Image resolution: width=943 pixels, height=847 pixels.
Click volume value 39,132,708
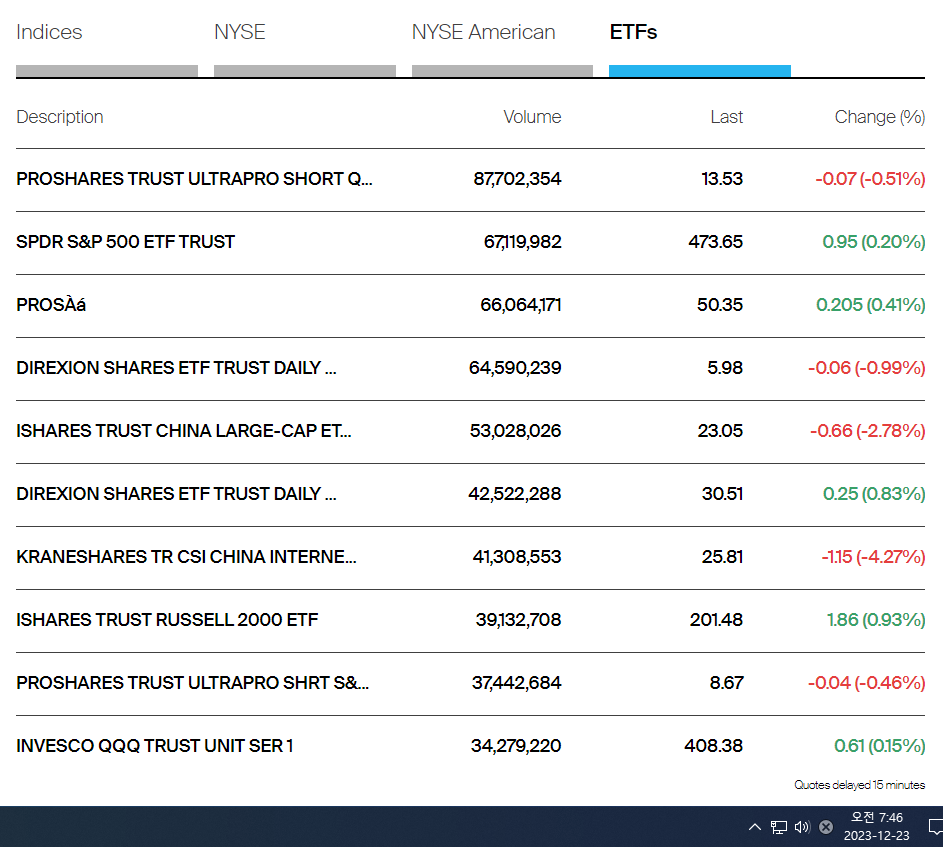[518, 620]
